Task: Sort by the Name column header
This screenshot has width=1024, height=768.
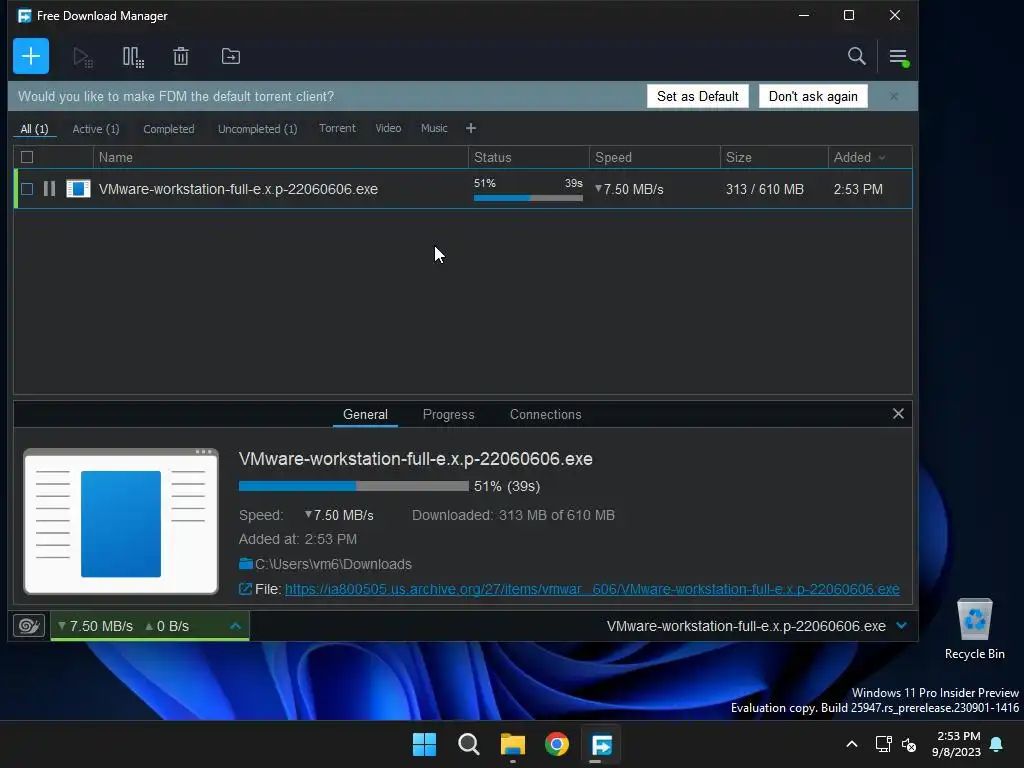Action: pos(280,157)
